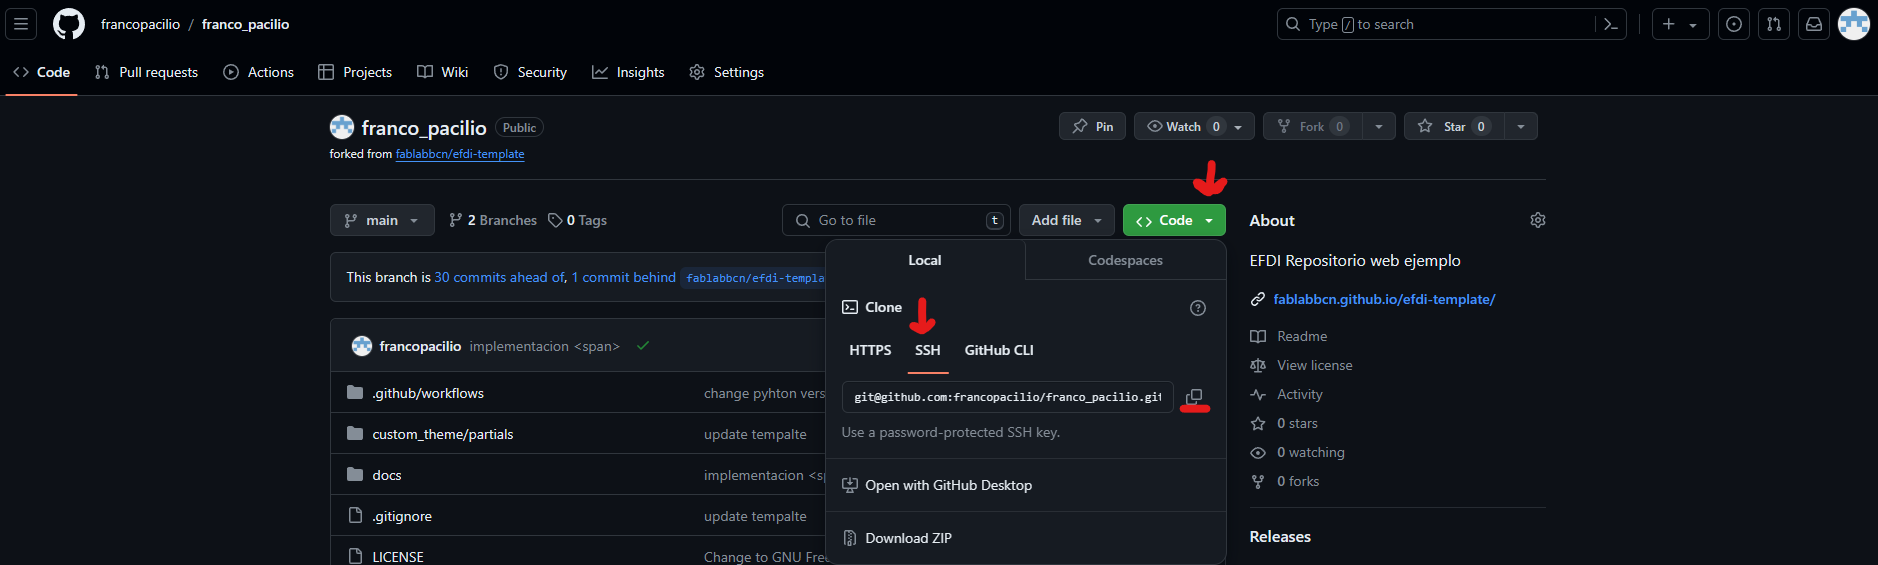Open the 0 watching link

[1297, 452]
